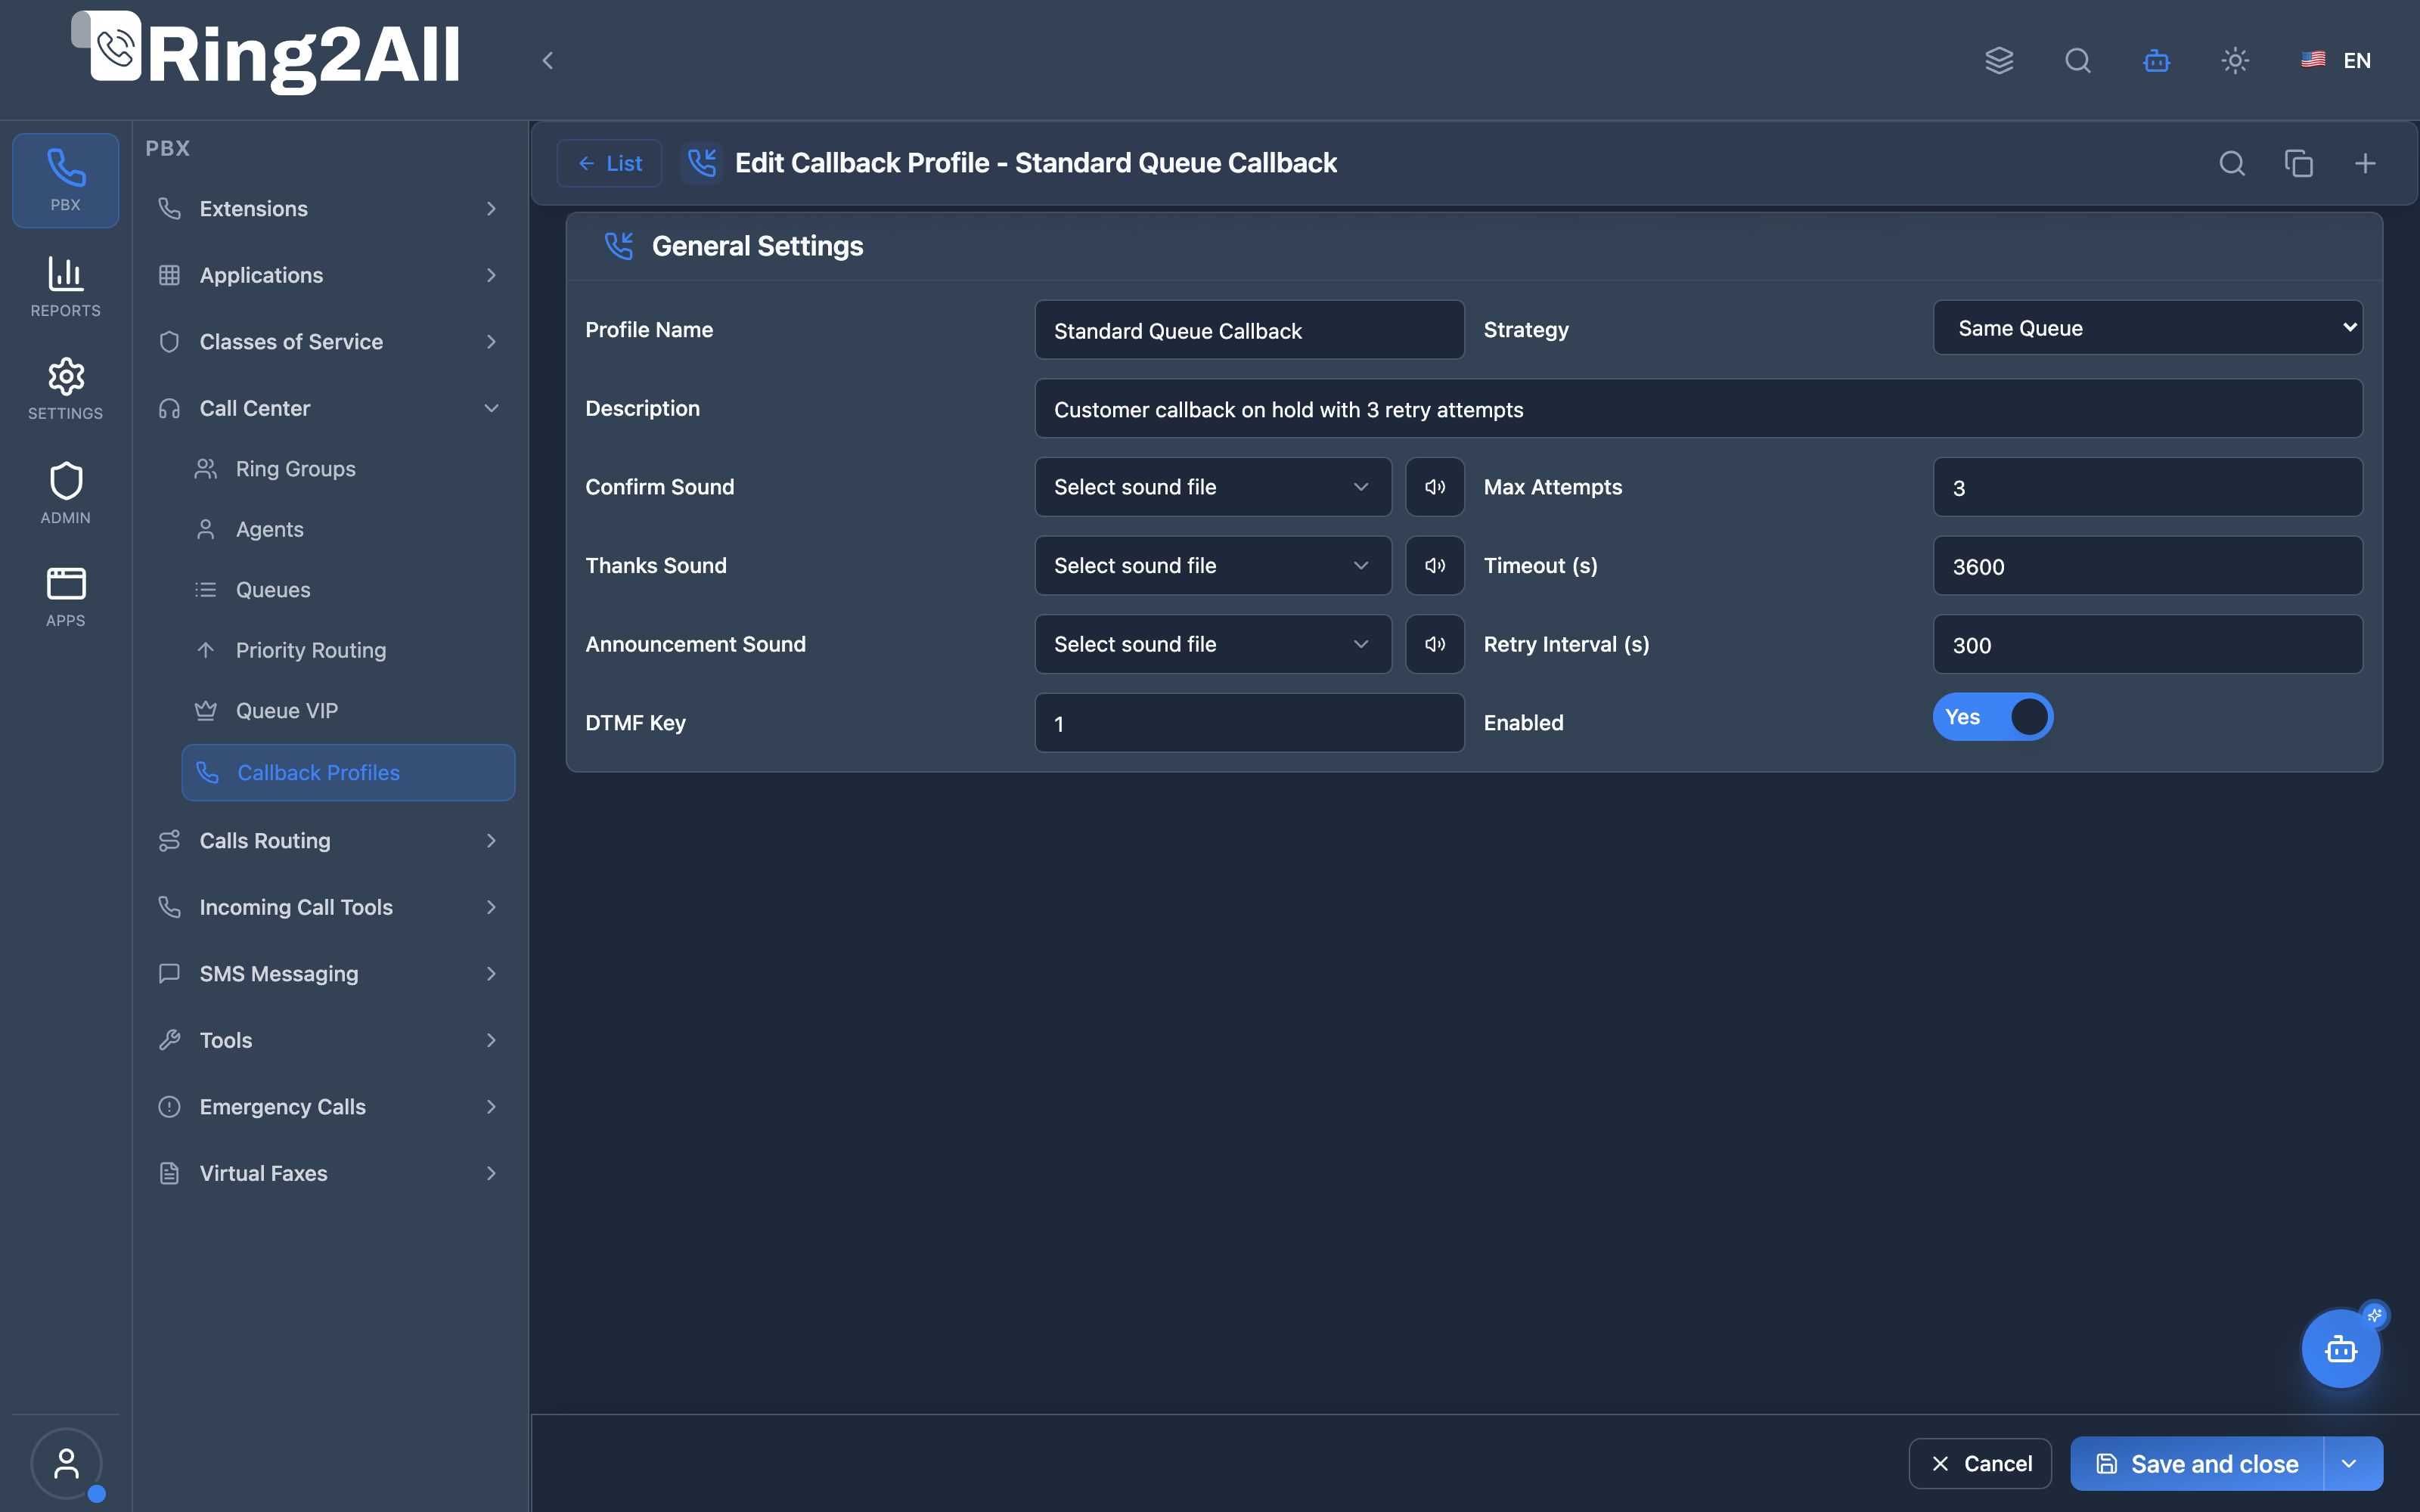The width and height of the screenshot is (2420, 1512).
Task: Search within callback profile toolbar
Action: tap(2232, 163)
